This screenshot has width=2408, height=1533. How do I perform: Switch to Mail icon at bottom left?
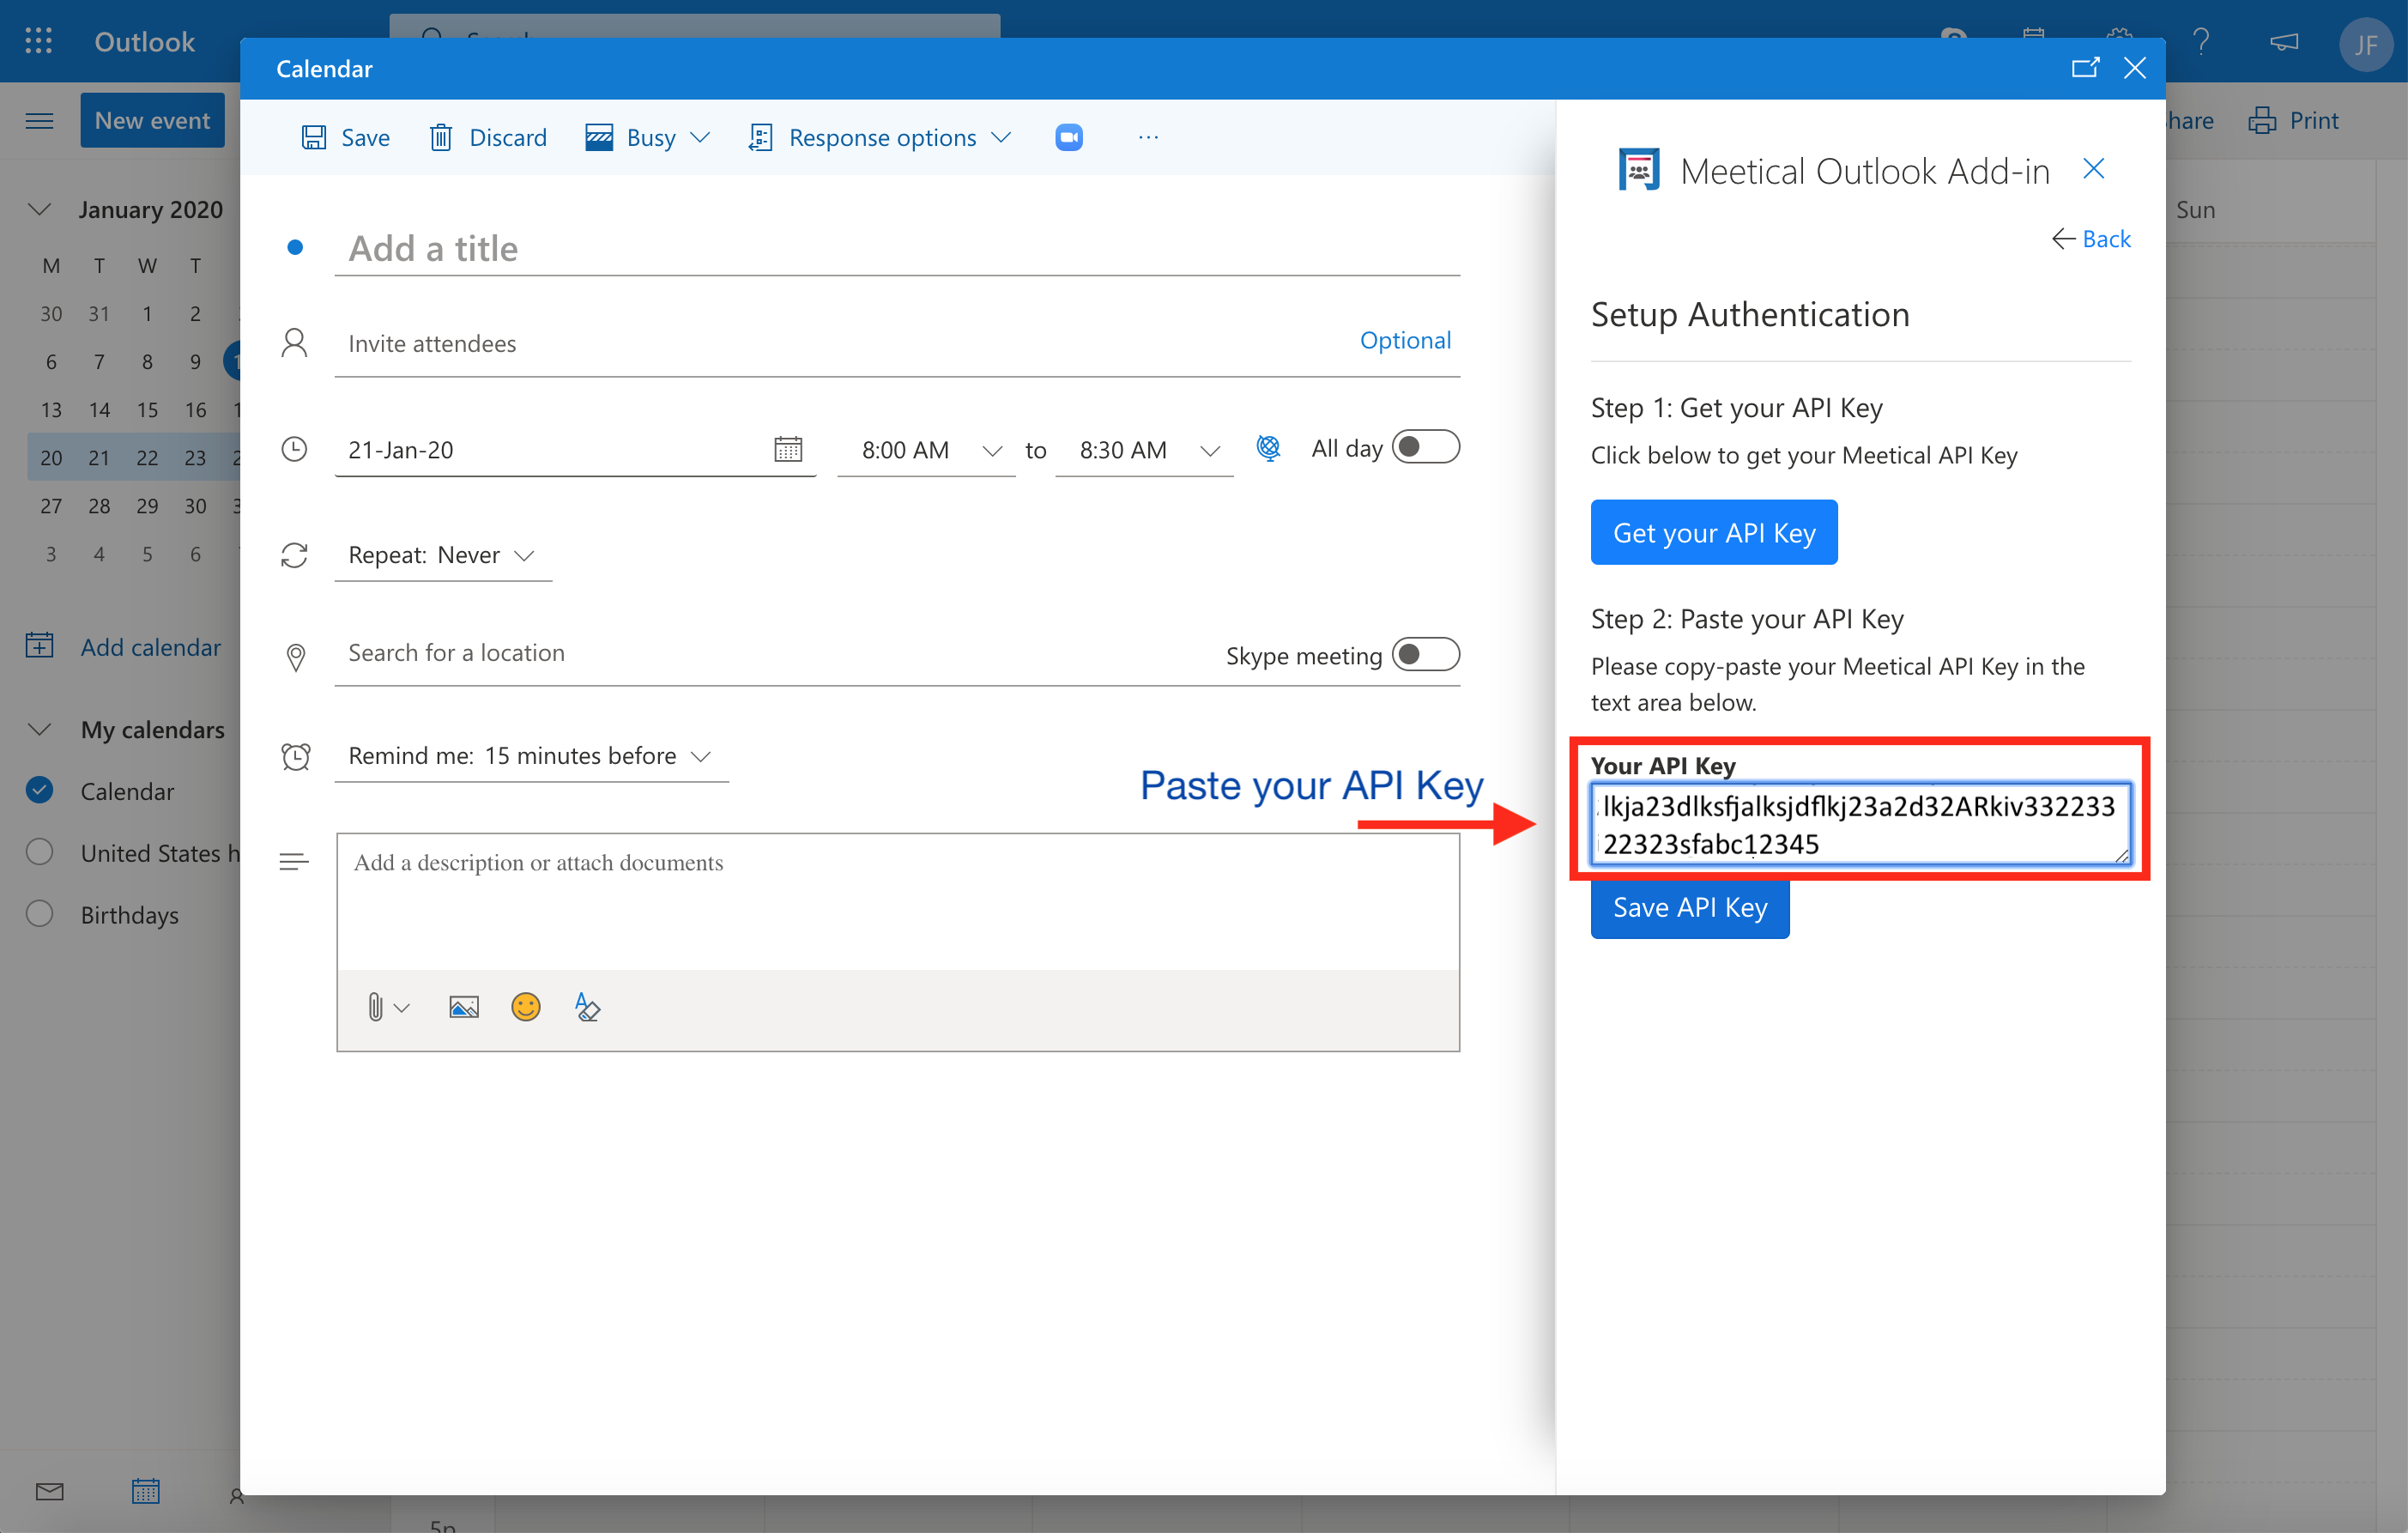[49, 1492]
